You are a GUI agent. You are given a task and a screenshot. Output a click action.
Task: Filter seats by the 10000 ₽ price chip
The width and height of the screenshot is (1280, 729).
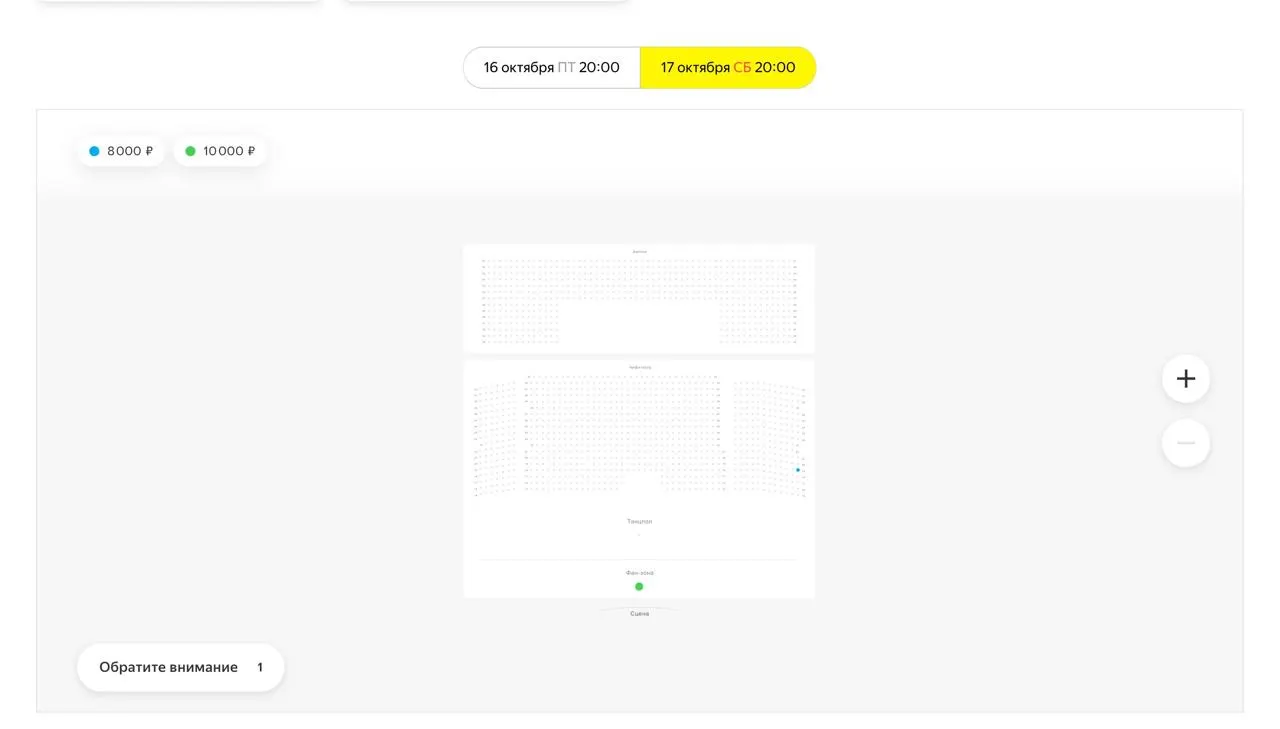tap(220, 151)
